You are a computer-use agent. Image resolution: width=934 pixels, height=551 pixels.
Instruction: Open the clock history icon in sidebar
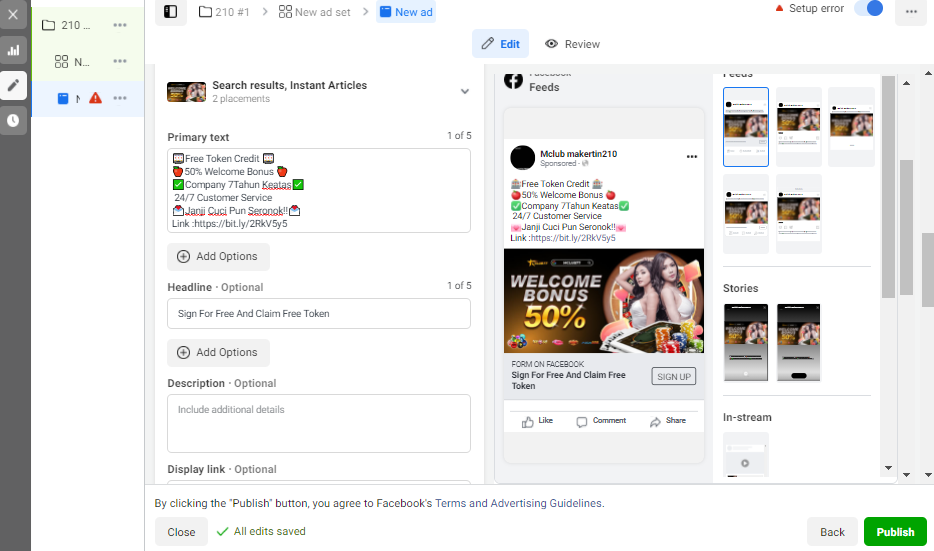point(13,120)
